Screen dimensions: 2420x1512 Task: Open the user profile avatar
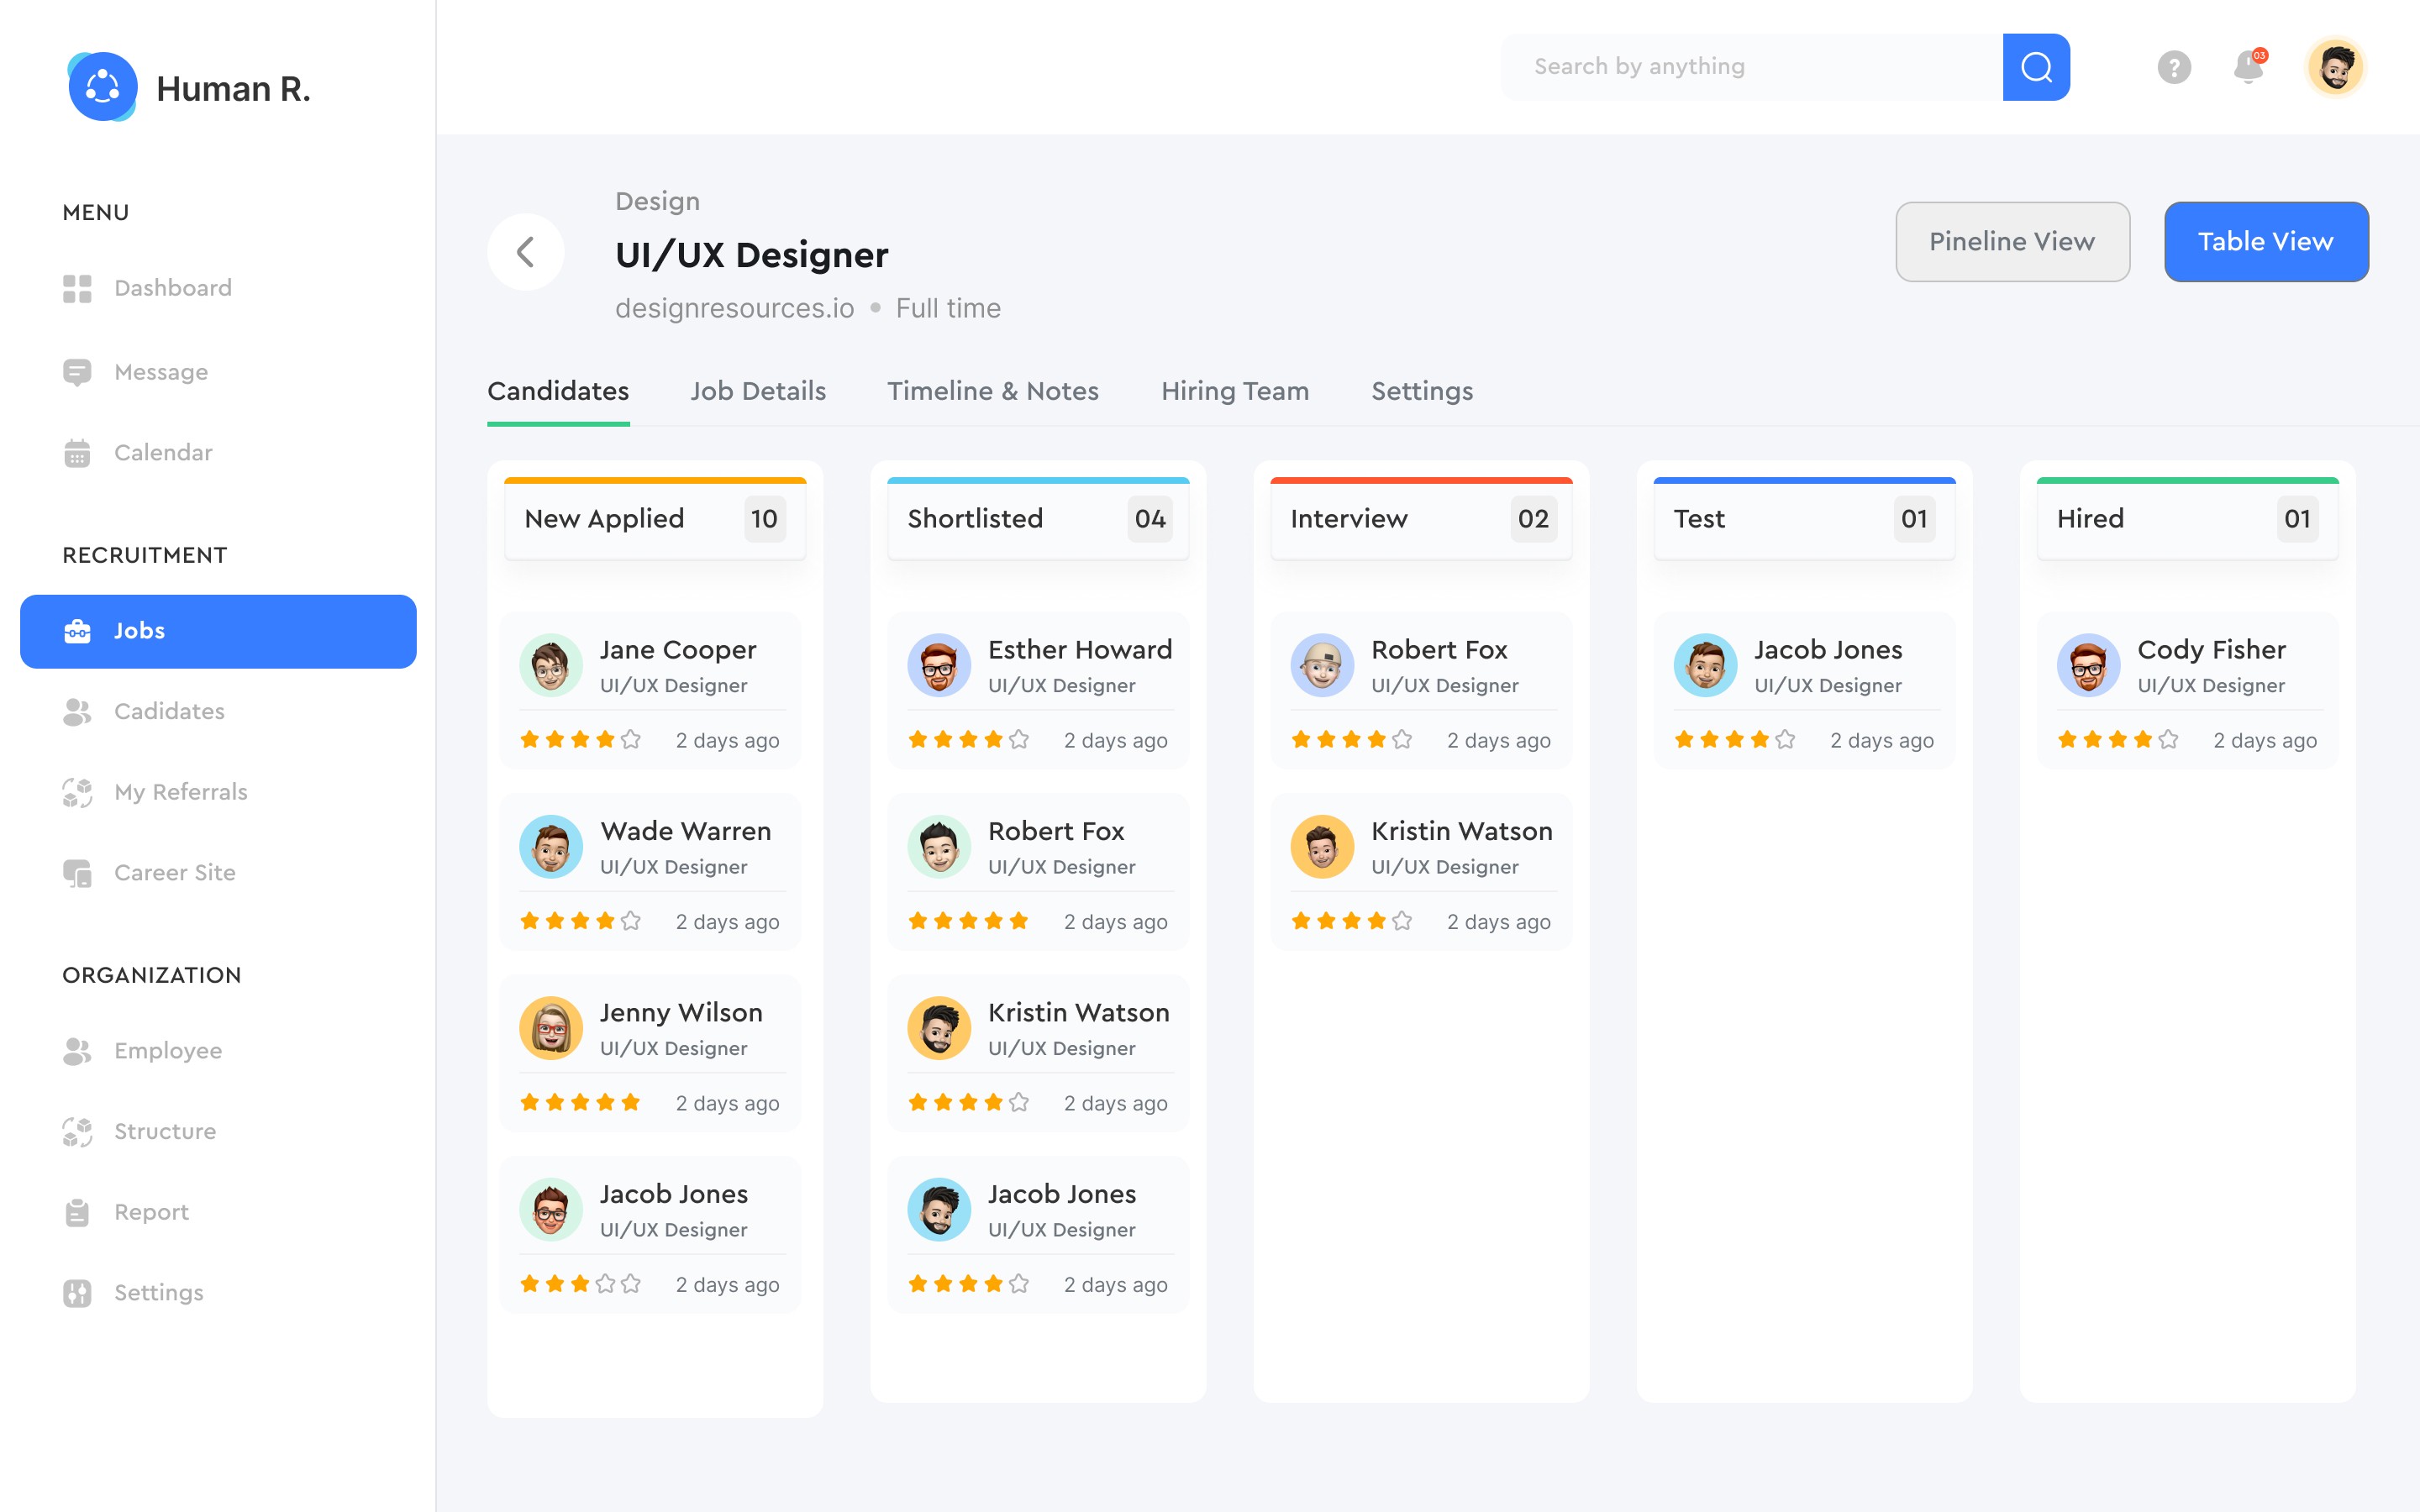[x=2335, y=67]
